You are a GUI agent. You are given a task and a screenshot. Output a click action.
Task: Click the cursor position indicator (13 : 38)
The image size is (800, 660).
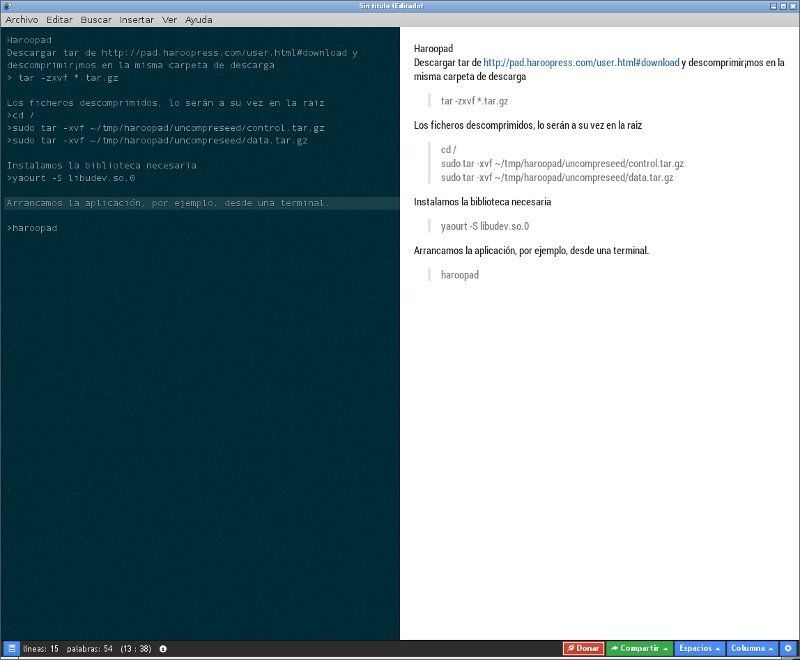tap(135, 648)
